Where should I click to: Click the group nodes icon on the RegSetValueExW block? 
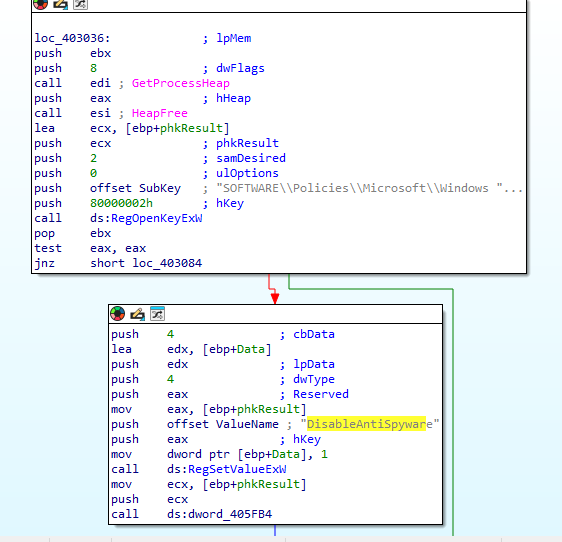pyautogui.click(x=157, y=314)
